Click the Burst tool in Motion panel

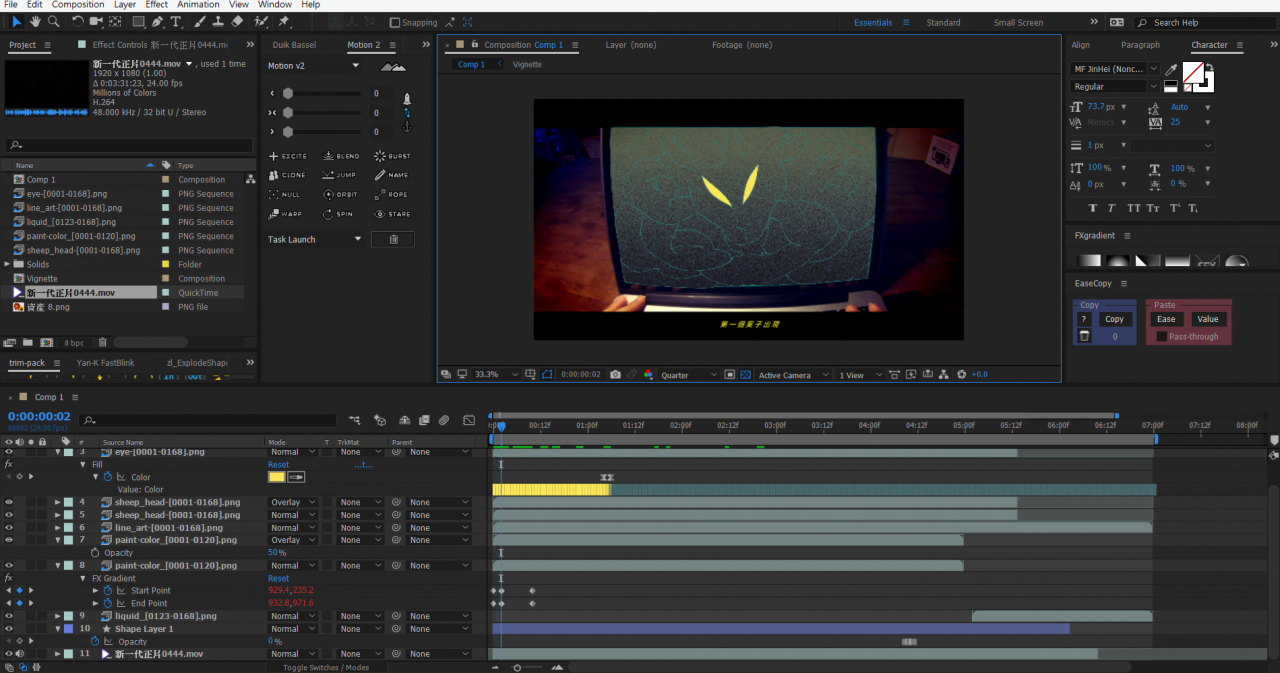pos(392,156)
